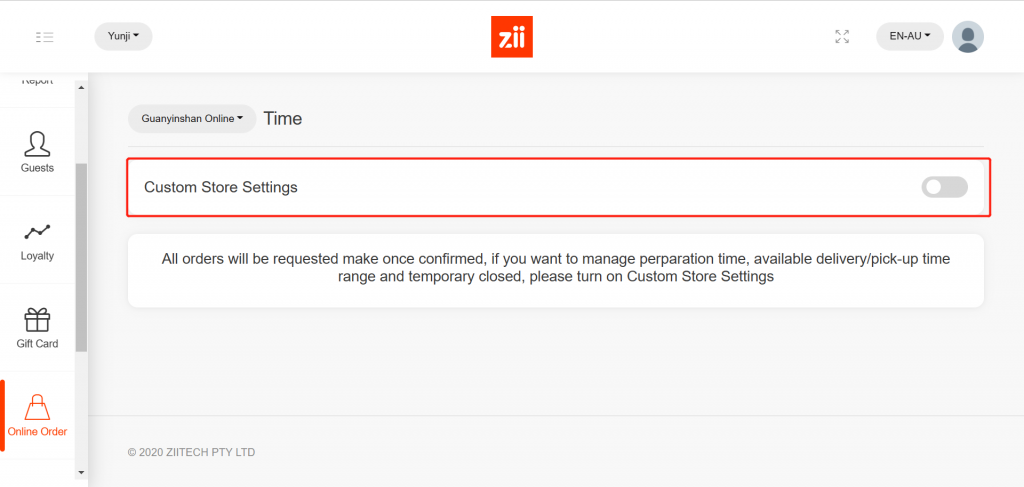Open Loyalty from the sidebar
The width and height of the screenshot is (1024, 487).
click(37, 240)
